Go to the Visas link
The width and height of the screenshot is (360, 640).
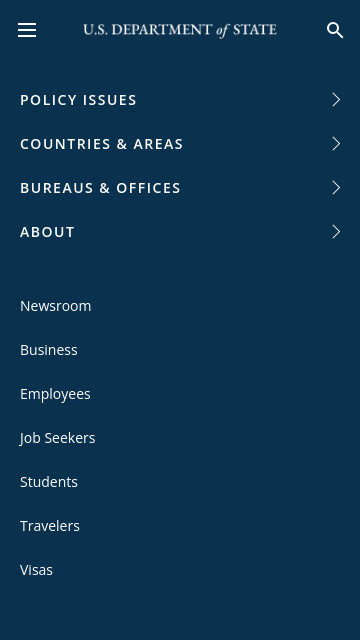[x=36, y=570]
